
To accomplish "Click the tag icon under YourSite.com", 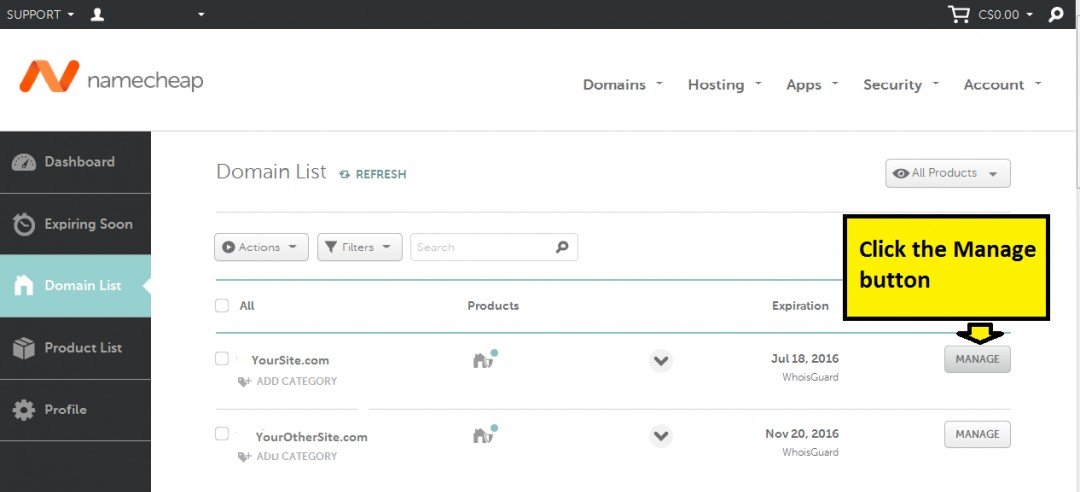I will [x=244, y=381].
